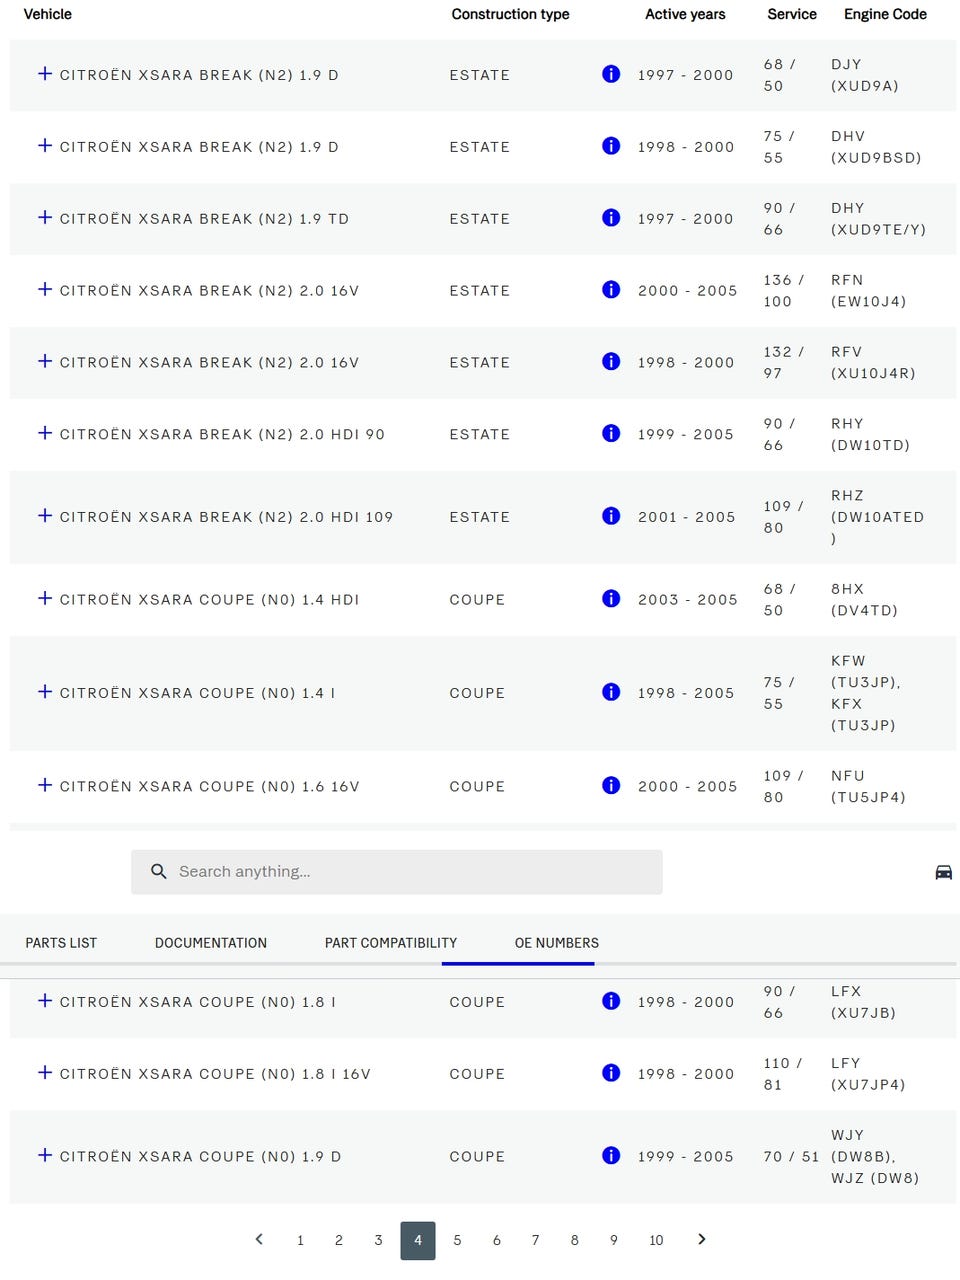The image size is (960, 1280).
Task: Click service value 136 / 100
Action: (784, 290)
